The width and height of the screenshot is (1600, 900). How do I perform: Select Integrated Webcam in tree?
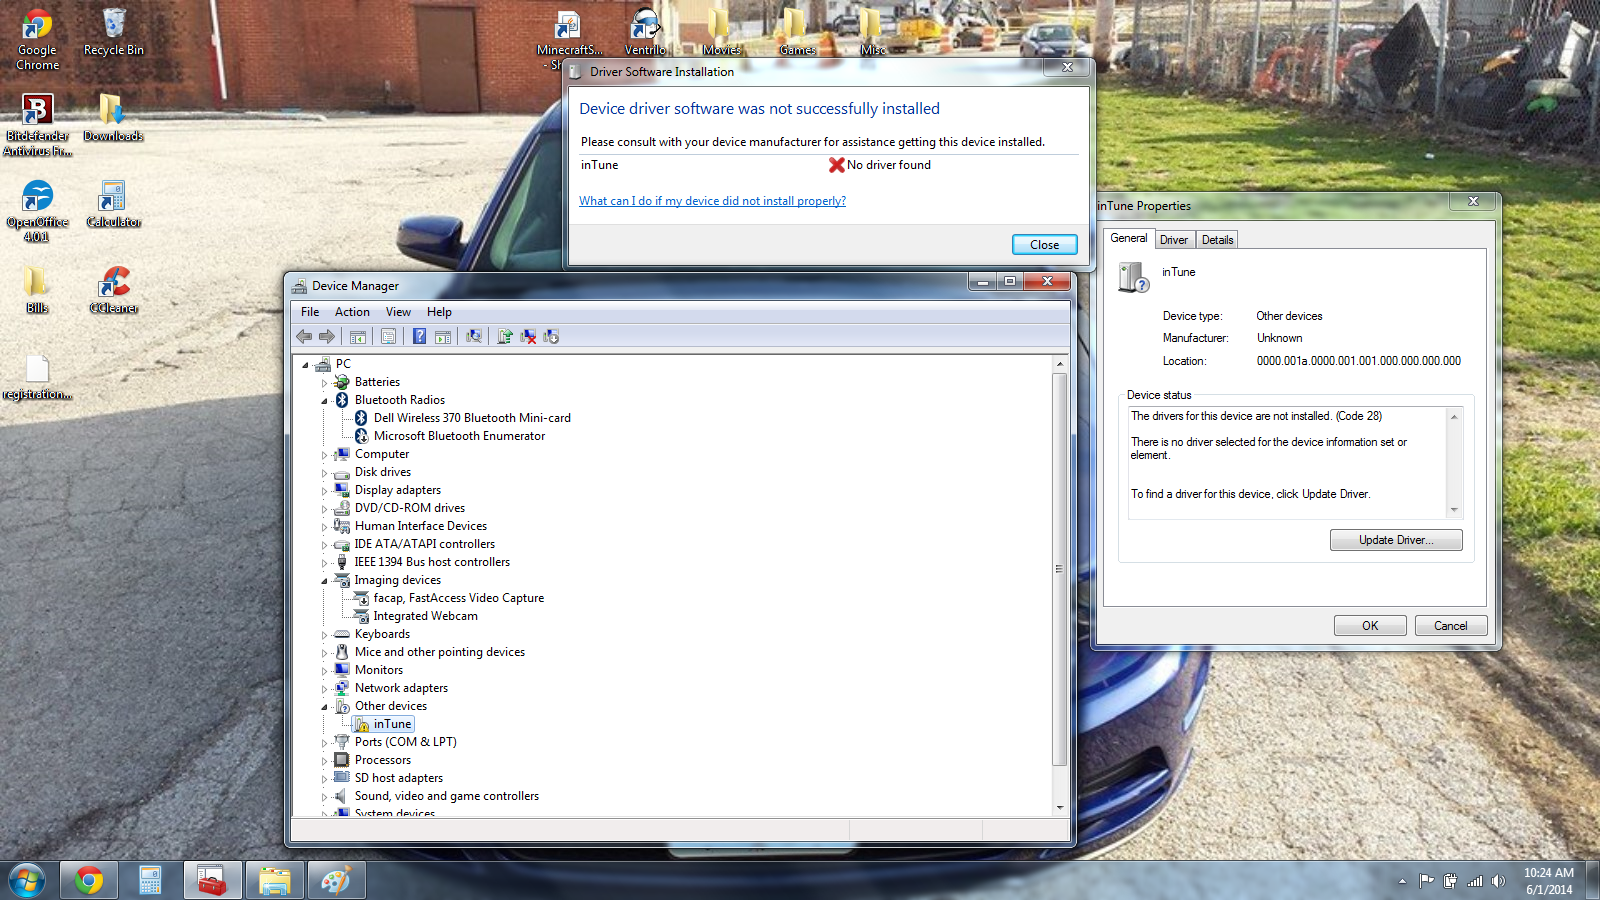(x=425, y=616)
